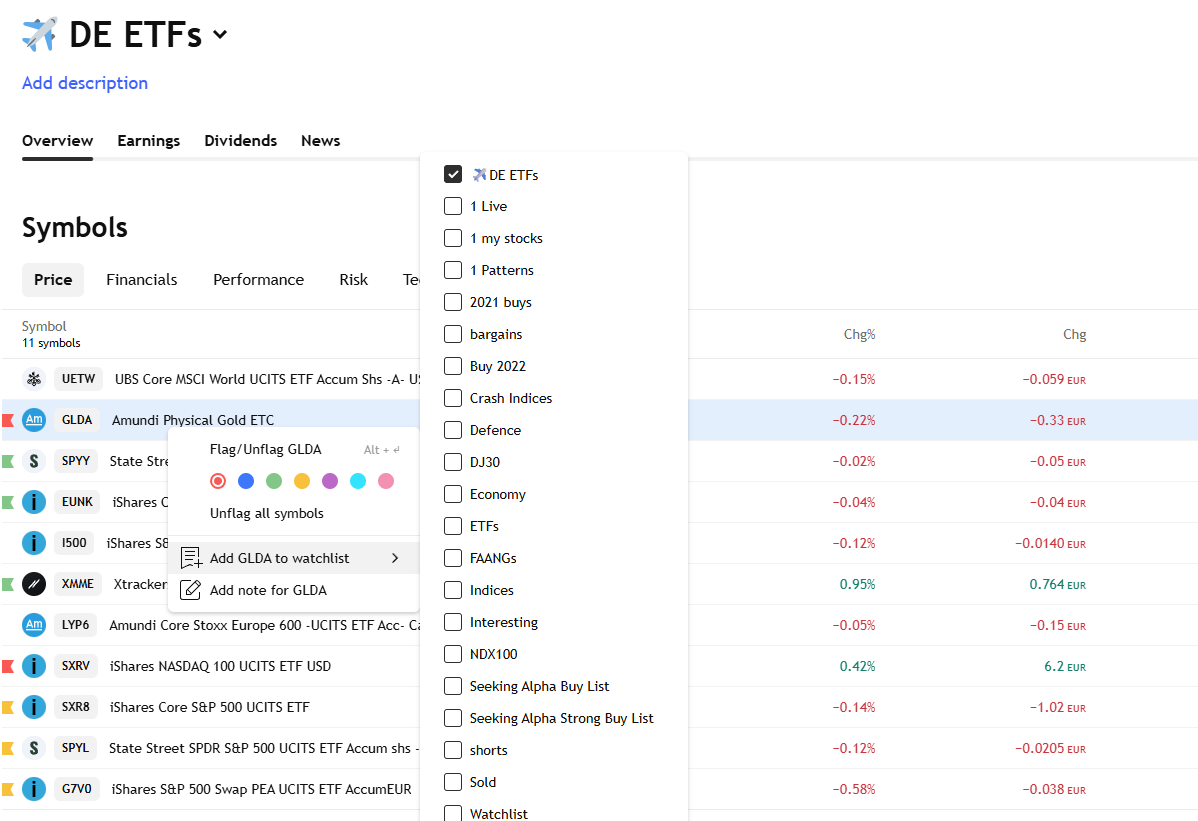Viewport: 1198px width, 821px height.
Task: Click the Add note pencil icon
Action: point(190,590)
